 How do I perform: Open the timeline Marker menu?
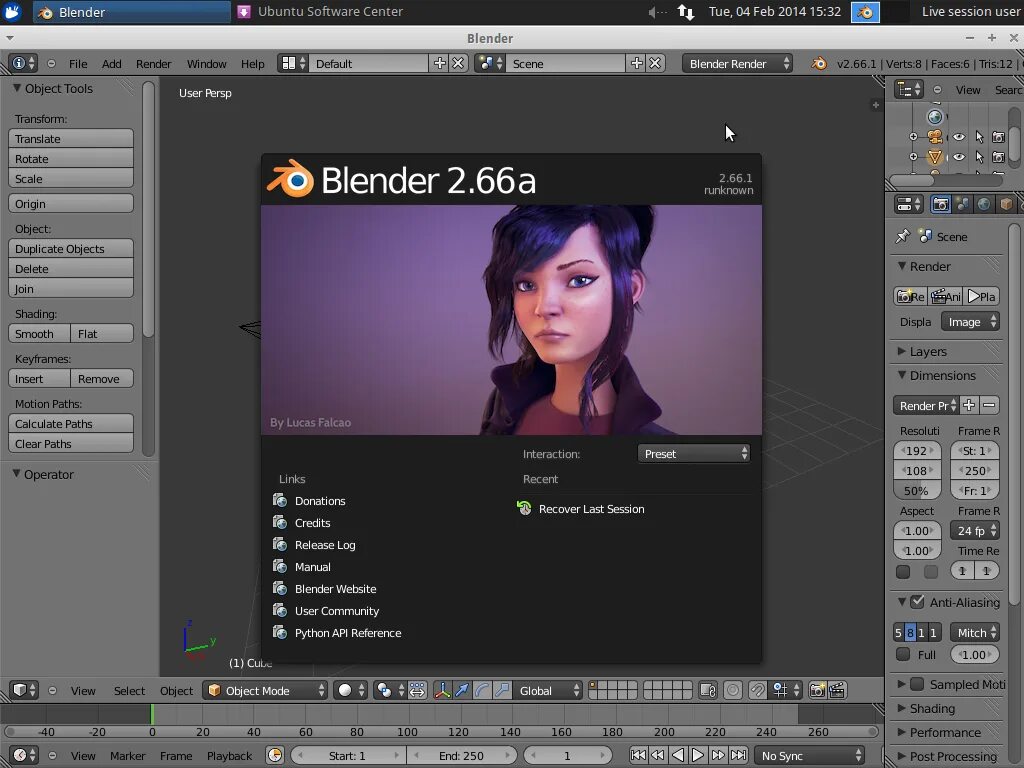click(x=127, y=756)
